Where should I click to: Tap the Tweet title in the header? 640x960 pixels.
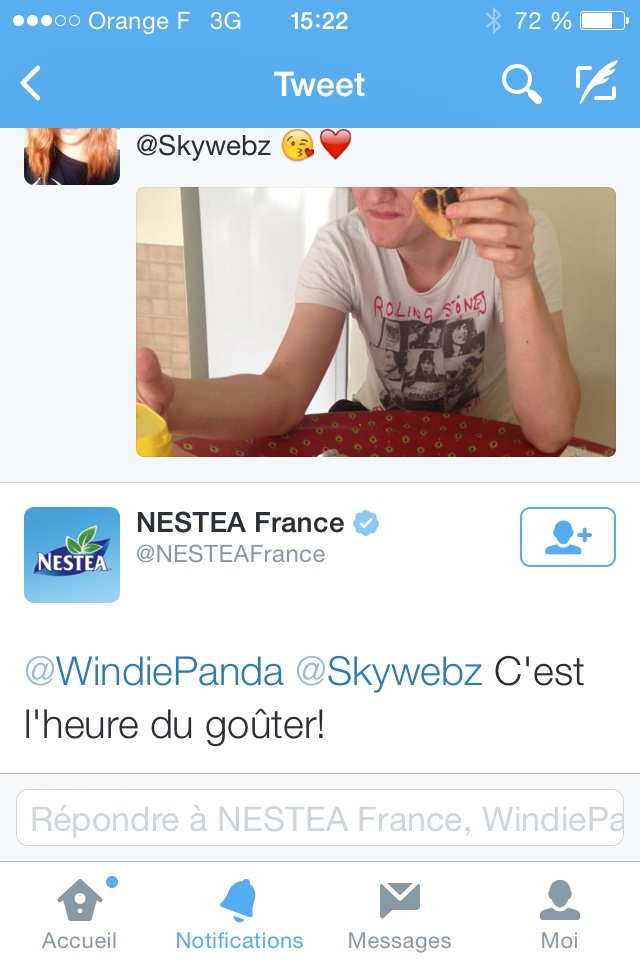pos(319,84)
